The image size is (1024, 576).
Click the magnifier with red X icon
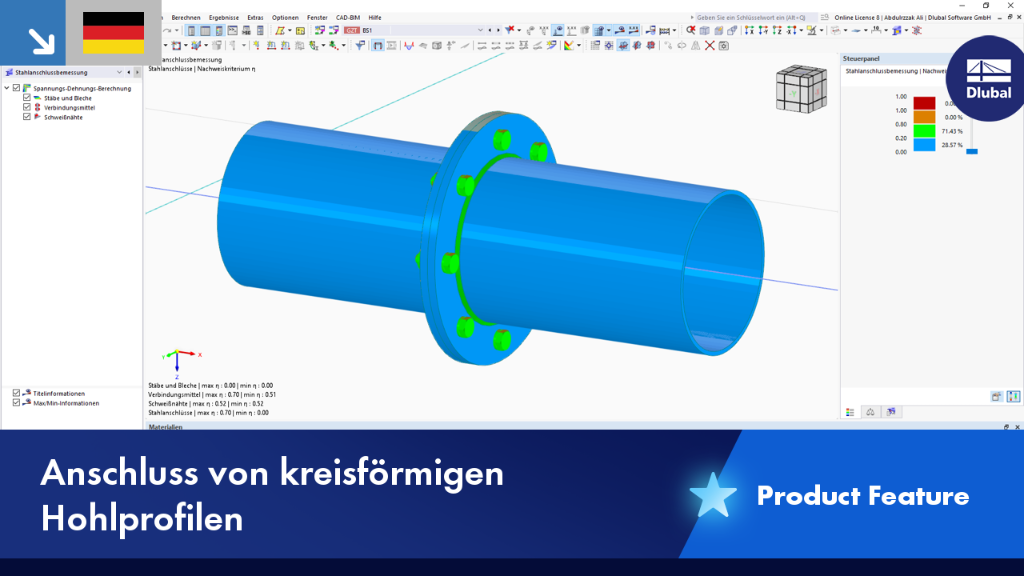[691, 30]
